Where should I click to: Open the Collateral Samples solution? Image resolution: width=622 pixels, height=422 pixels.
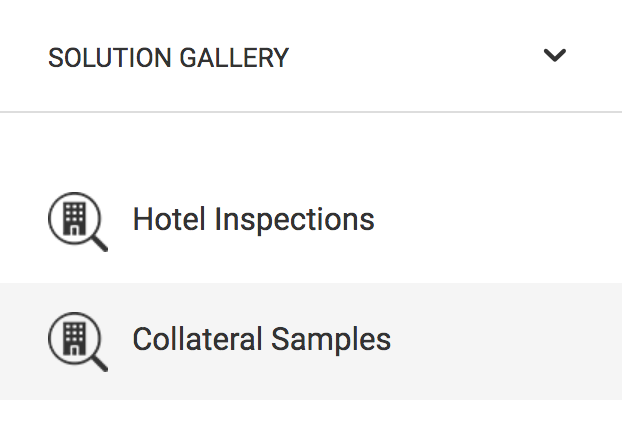[262, 340]
